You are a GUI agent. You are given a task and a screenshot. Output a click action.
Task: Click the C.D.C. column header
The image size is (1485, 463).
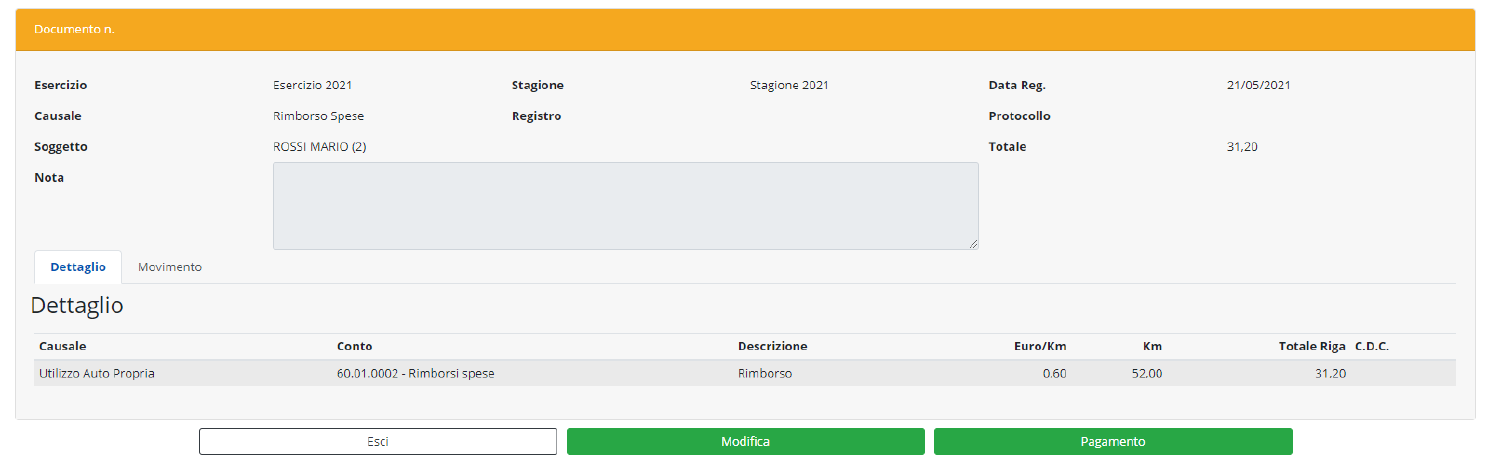[1372, 346]
